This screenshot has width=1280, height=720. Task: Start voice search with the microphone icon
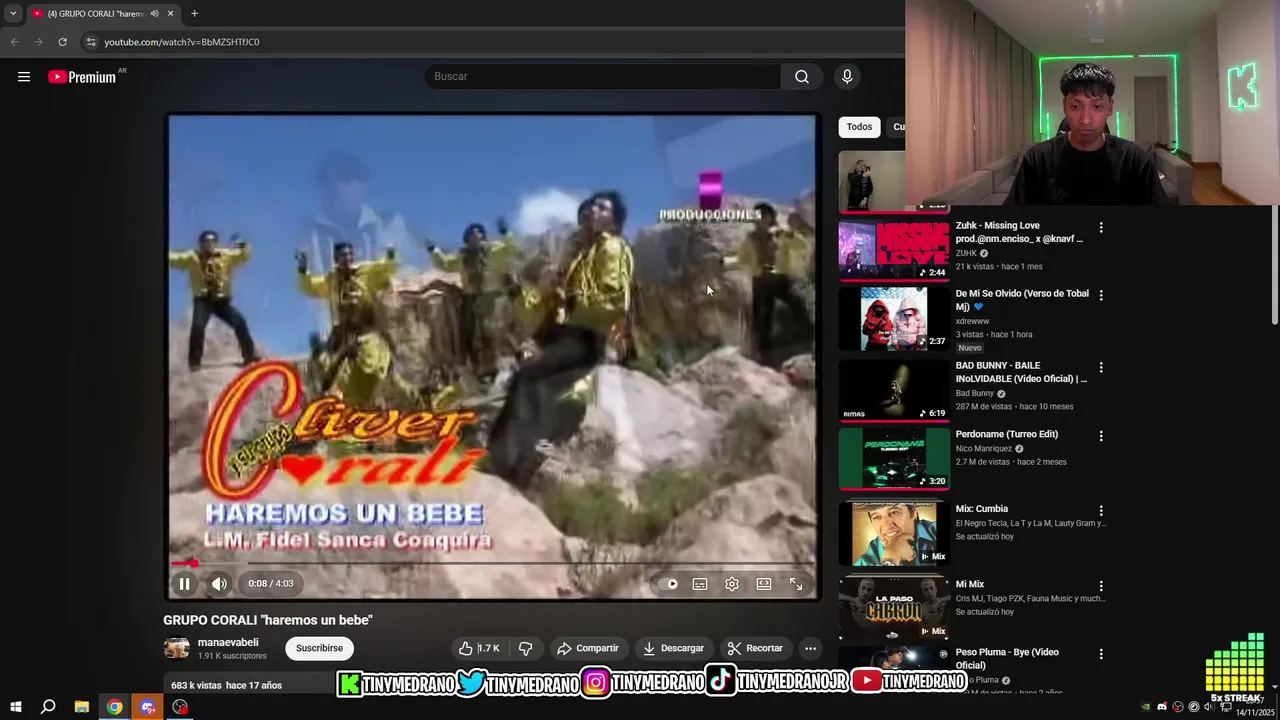tap(847, 77)
